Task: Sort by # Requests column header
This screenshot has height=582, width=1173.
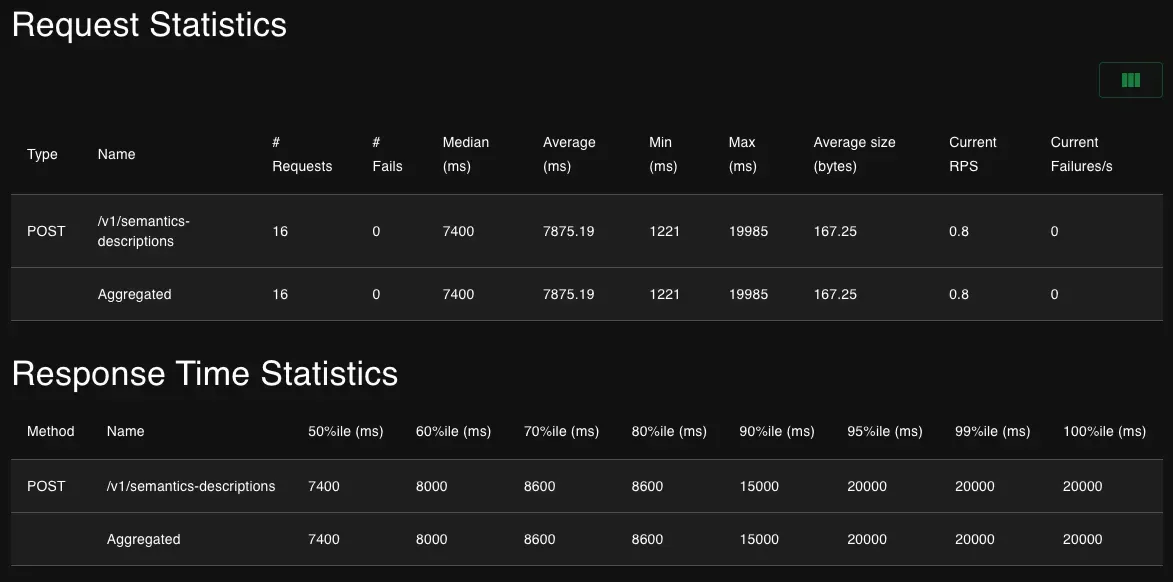Action: 301,154
